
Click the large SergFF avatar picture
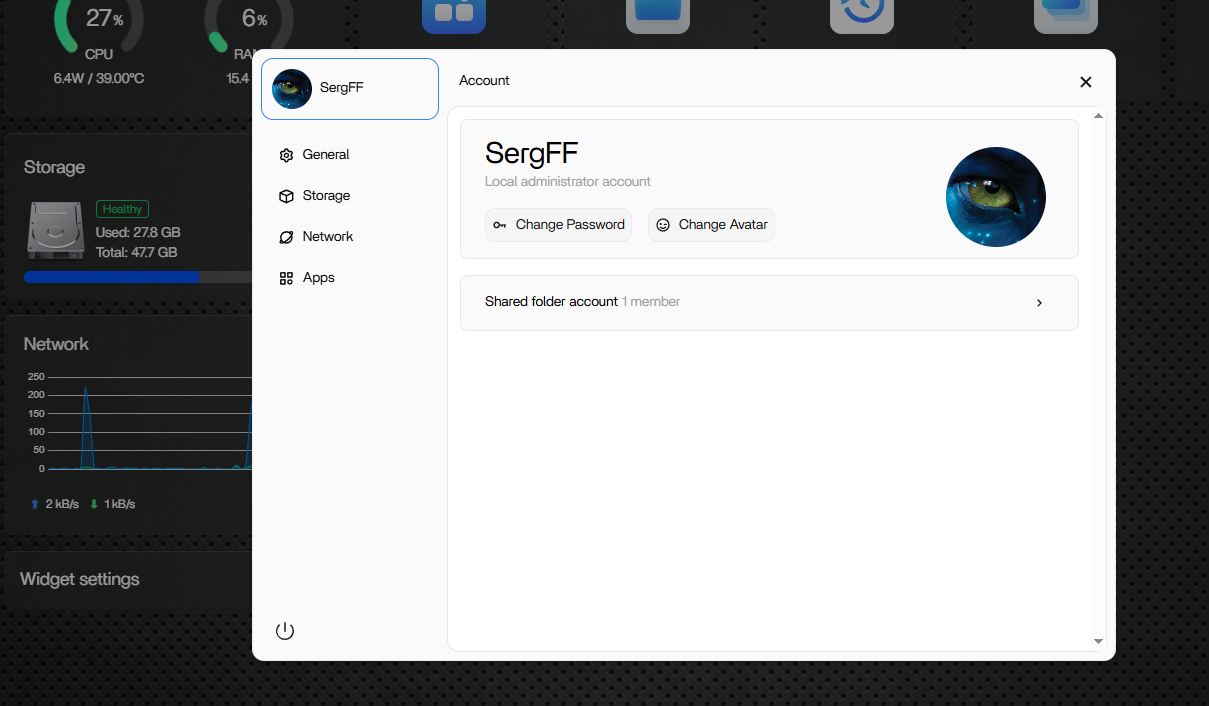click(x=995, y=197)
